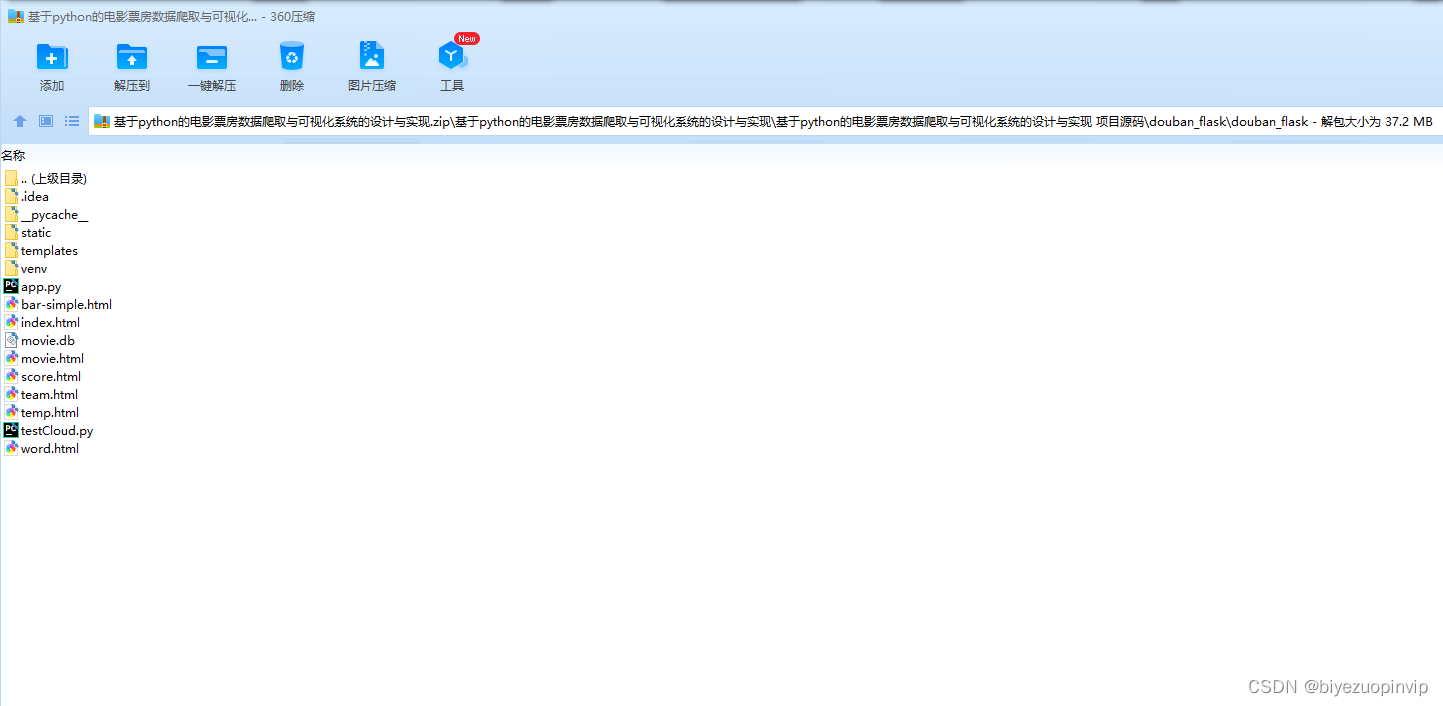
Task: Open the templates folder
Action: point(49,250)
